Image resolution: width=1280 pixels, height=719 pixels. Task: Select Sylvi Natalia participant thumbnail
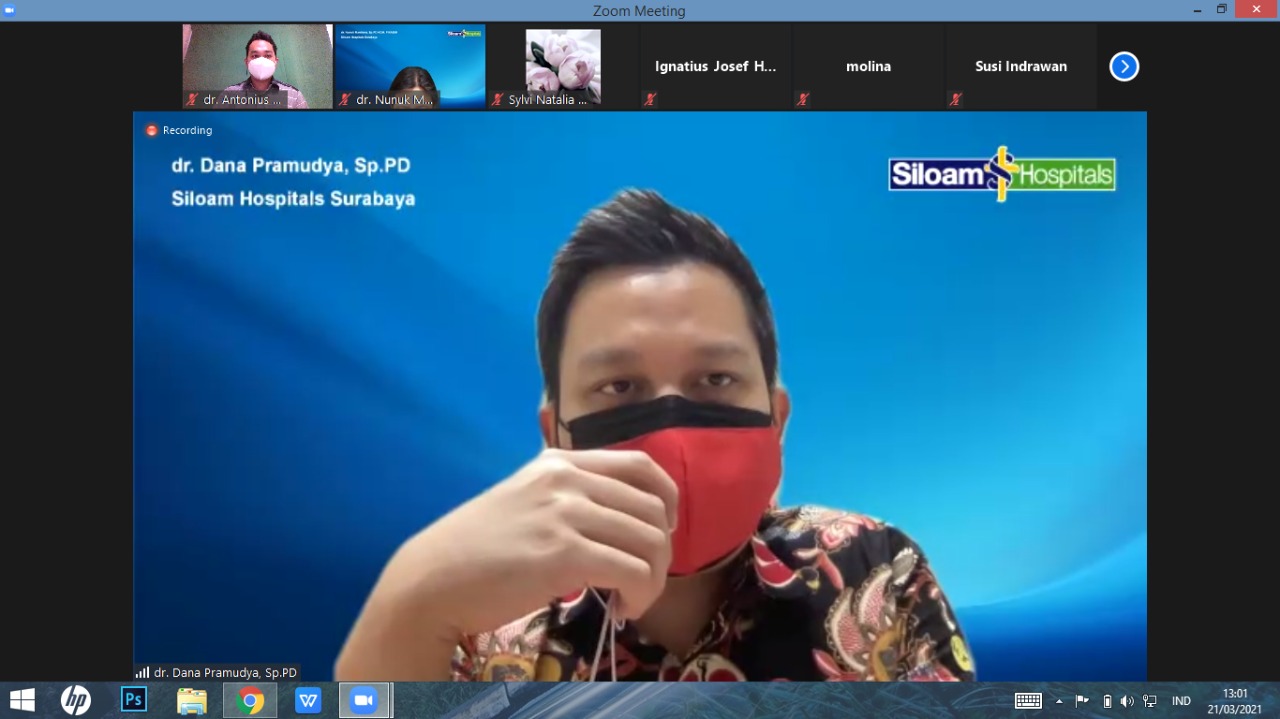coord(563,67)
